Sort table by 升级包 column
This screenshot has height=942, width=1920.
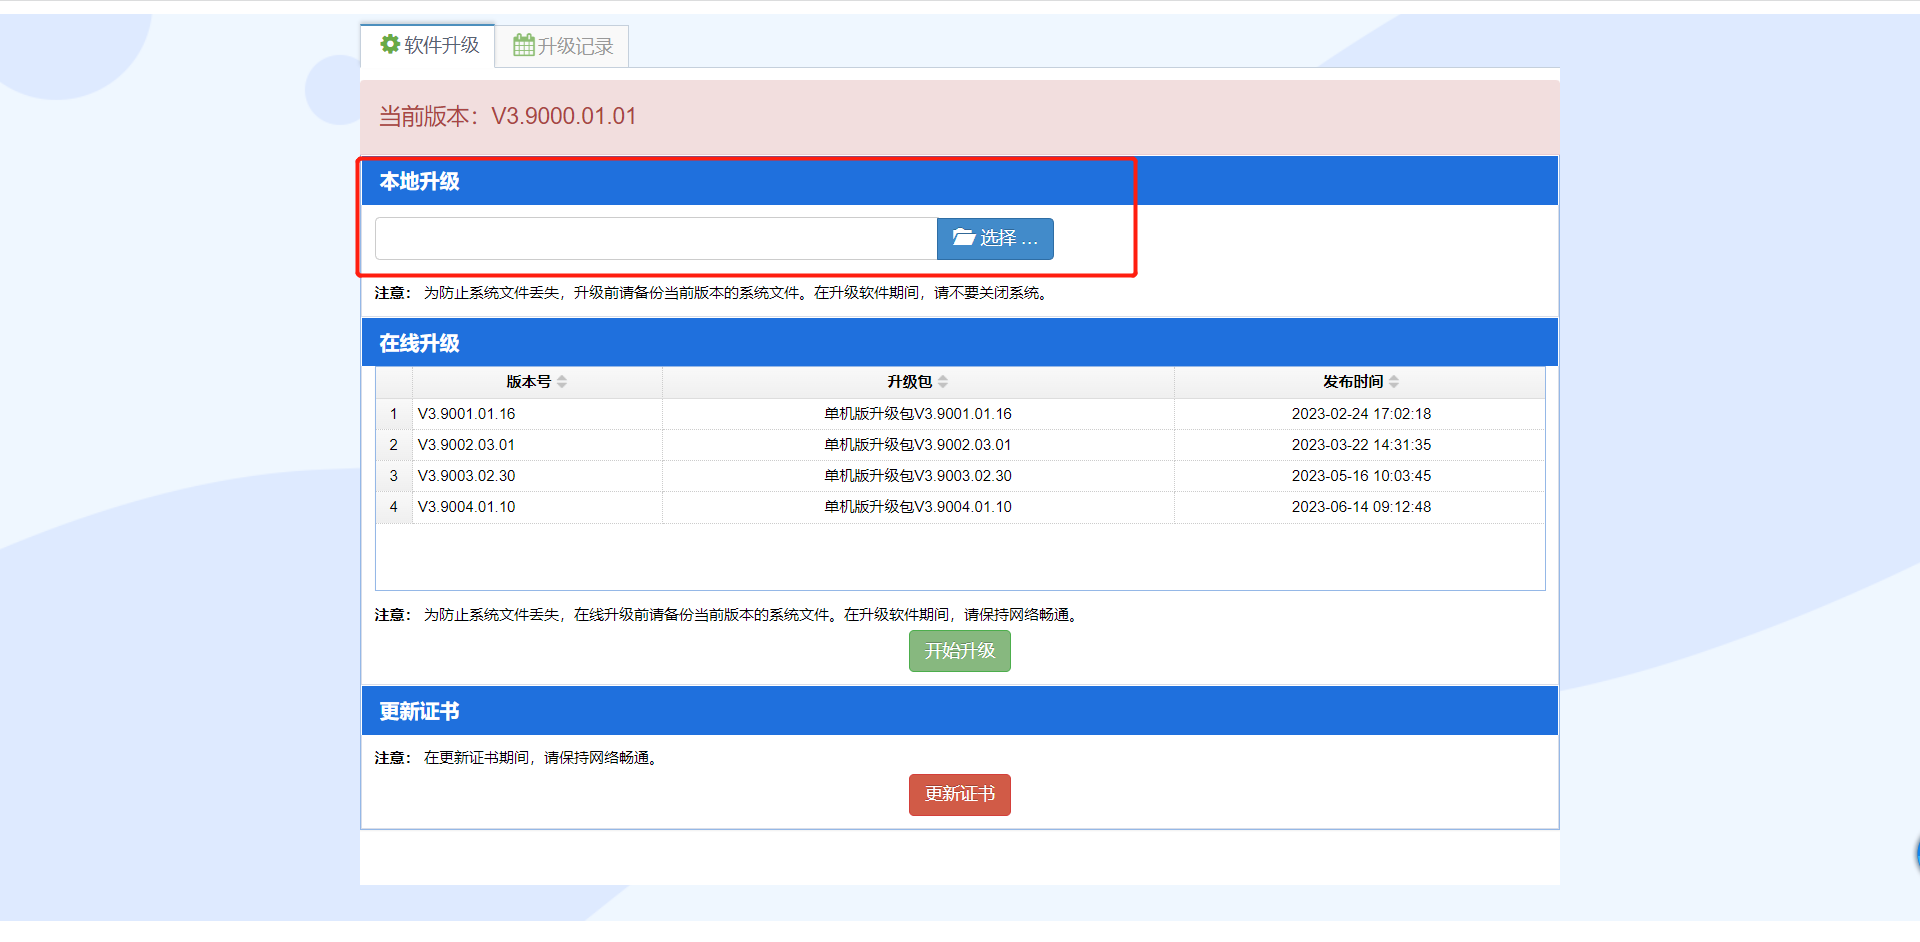tap(918, 382)
